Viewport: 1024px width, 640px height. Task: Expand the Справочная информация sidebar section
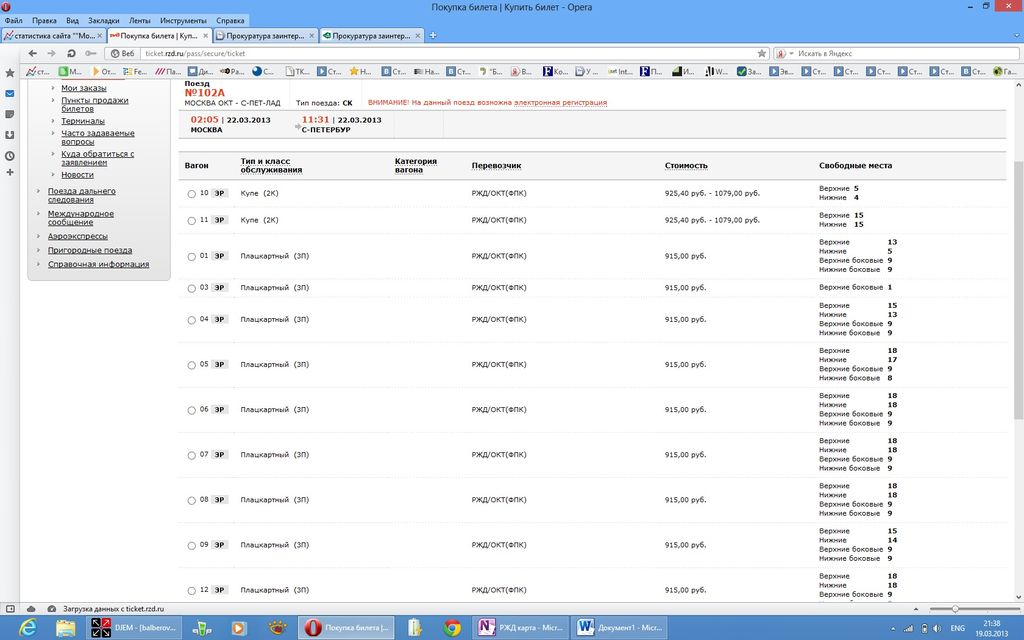click(98, 264)
